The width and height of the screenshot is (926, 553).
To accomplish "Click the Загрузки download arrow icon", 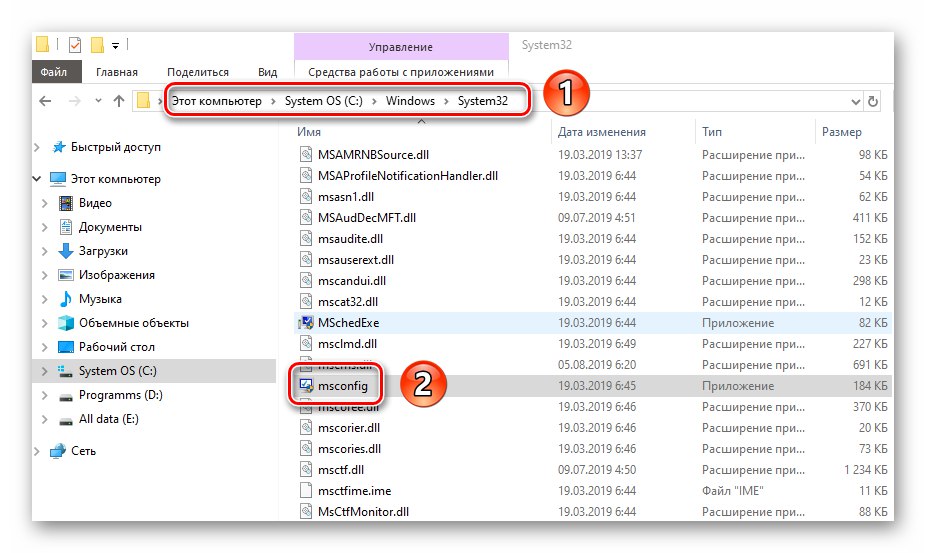I will 66,251.
